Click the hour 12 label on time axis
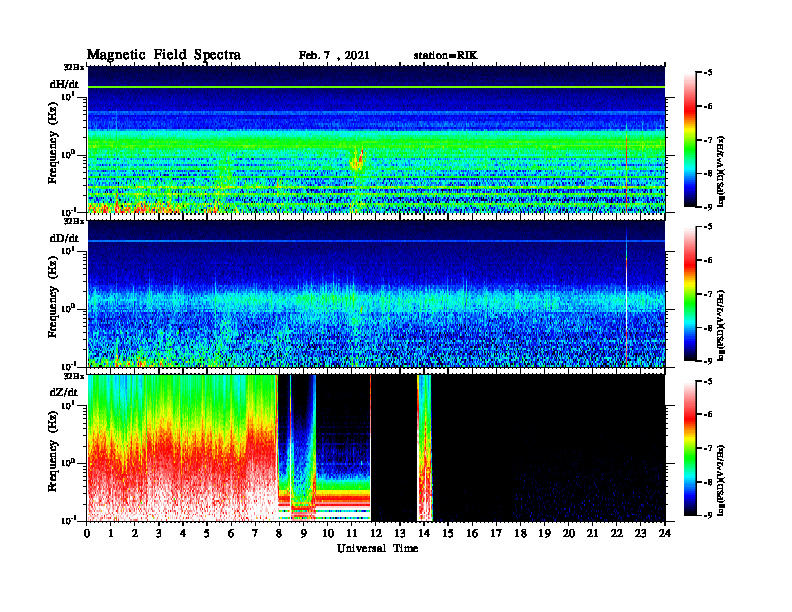792x612 pixels. click(376, 534)
